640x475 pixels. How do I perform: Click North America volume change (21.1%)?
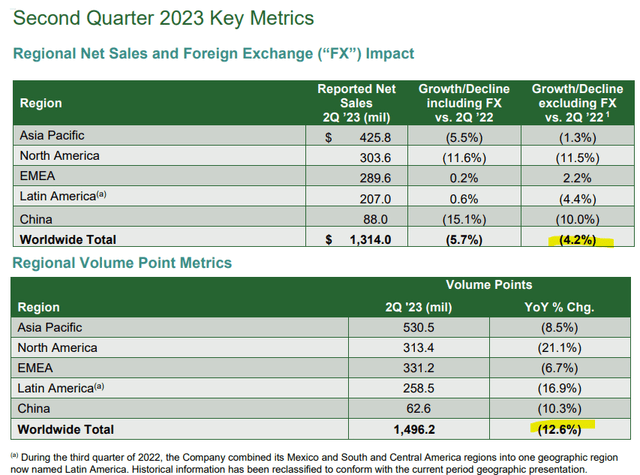(x=559, y=348)
